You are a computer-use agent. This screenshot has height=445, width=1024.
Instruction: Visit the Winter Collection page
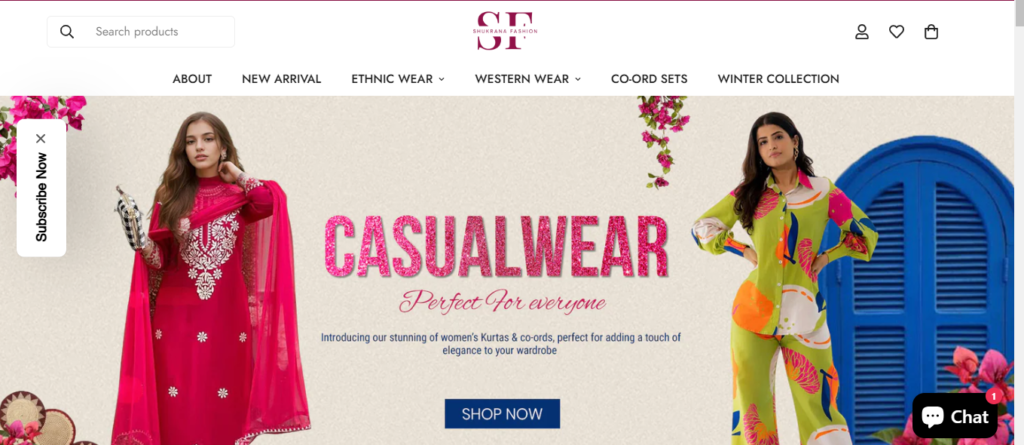click(778, 78)
